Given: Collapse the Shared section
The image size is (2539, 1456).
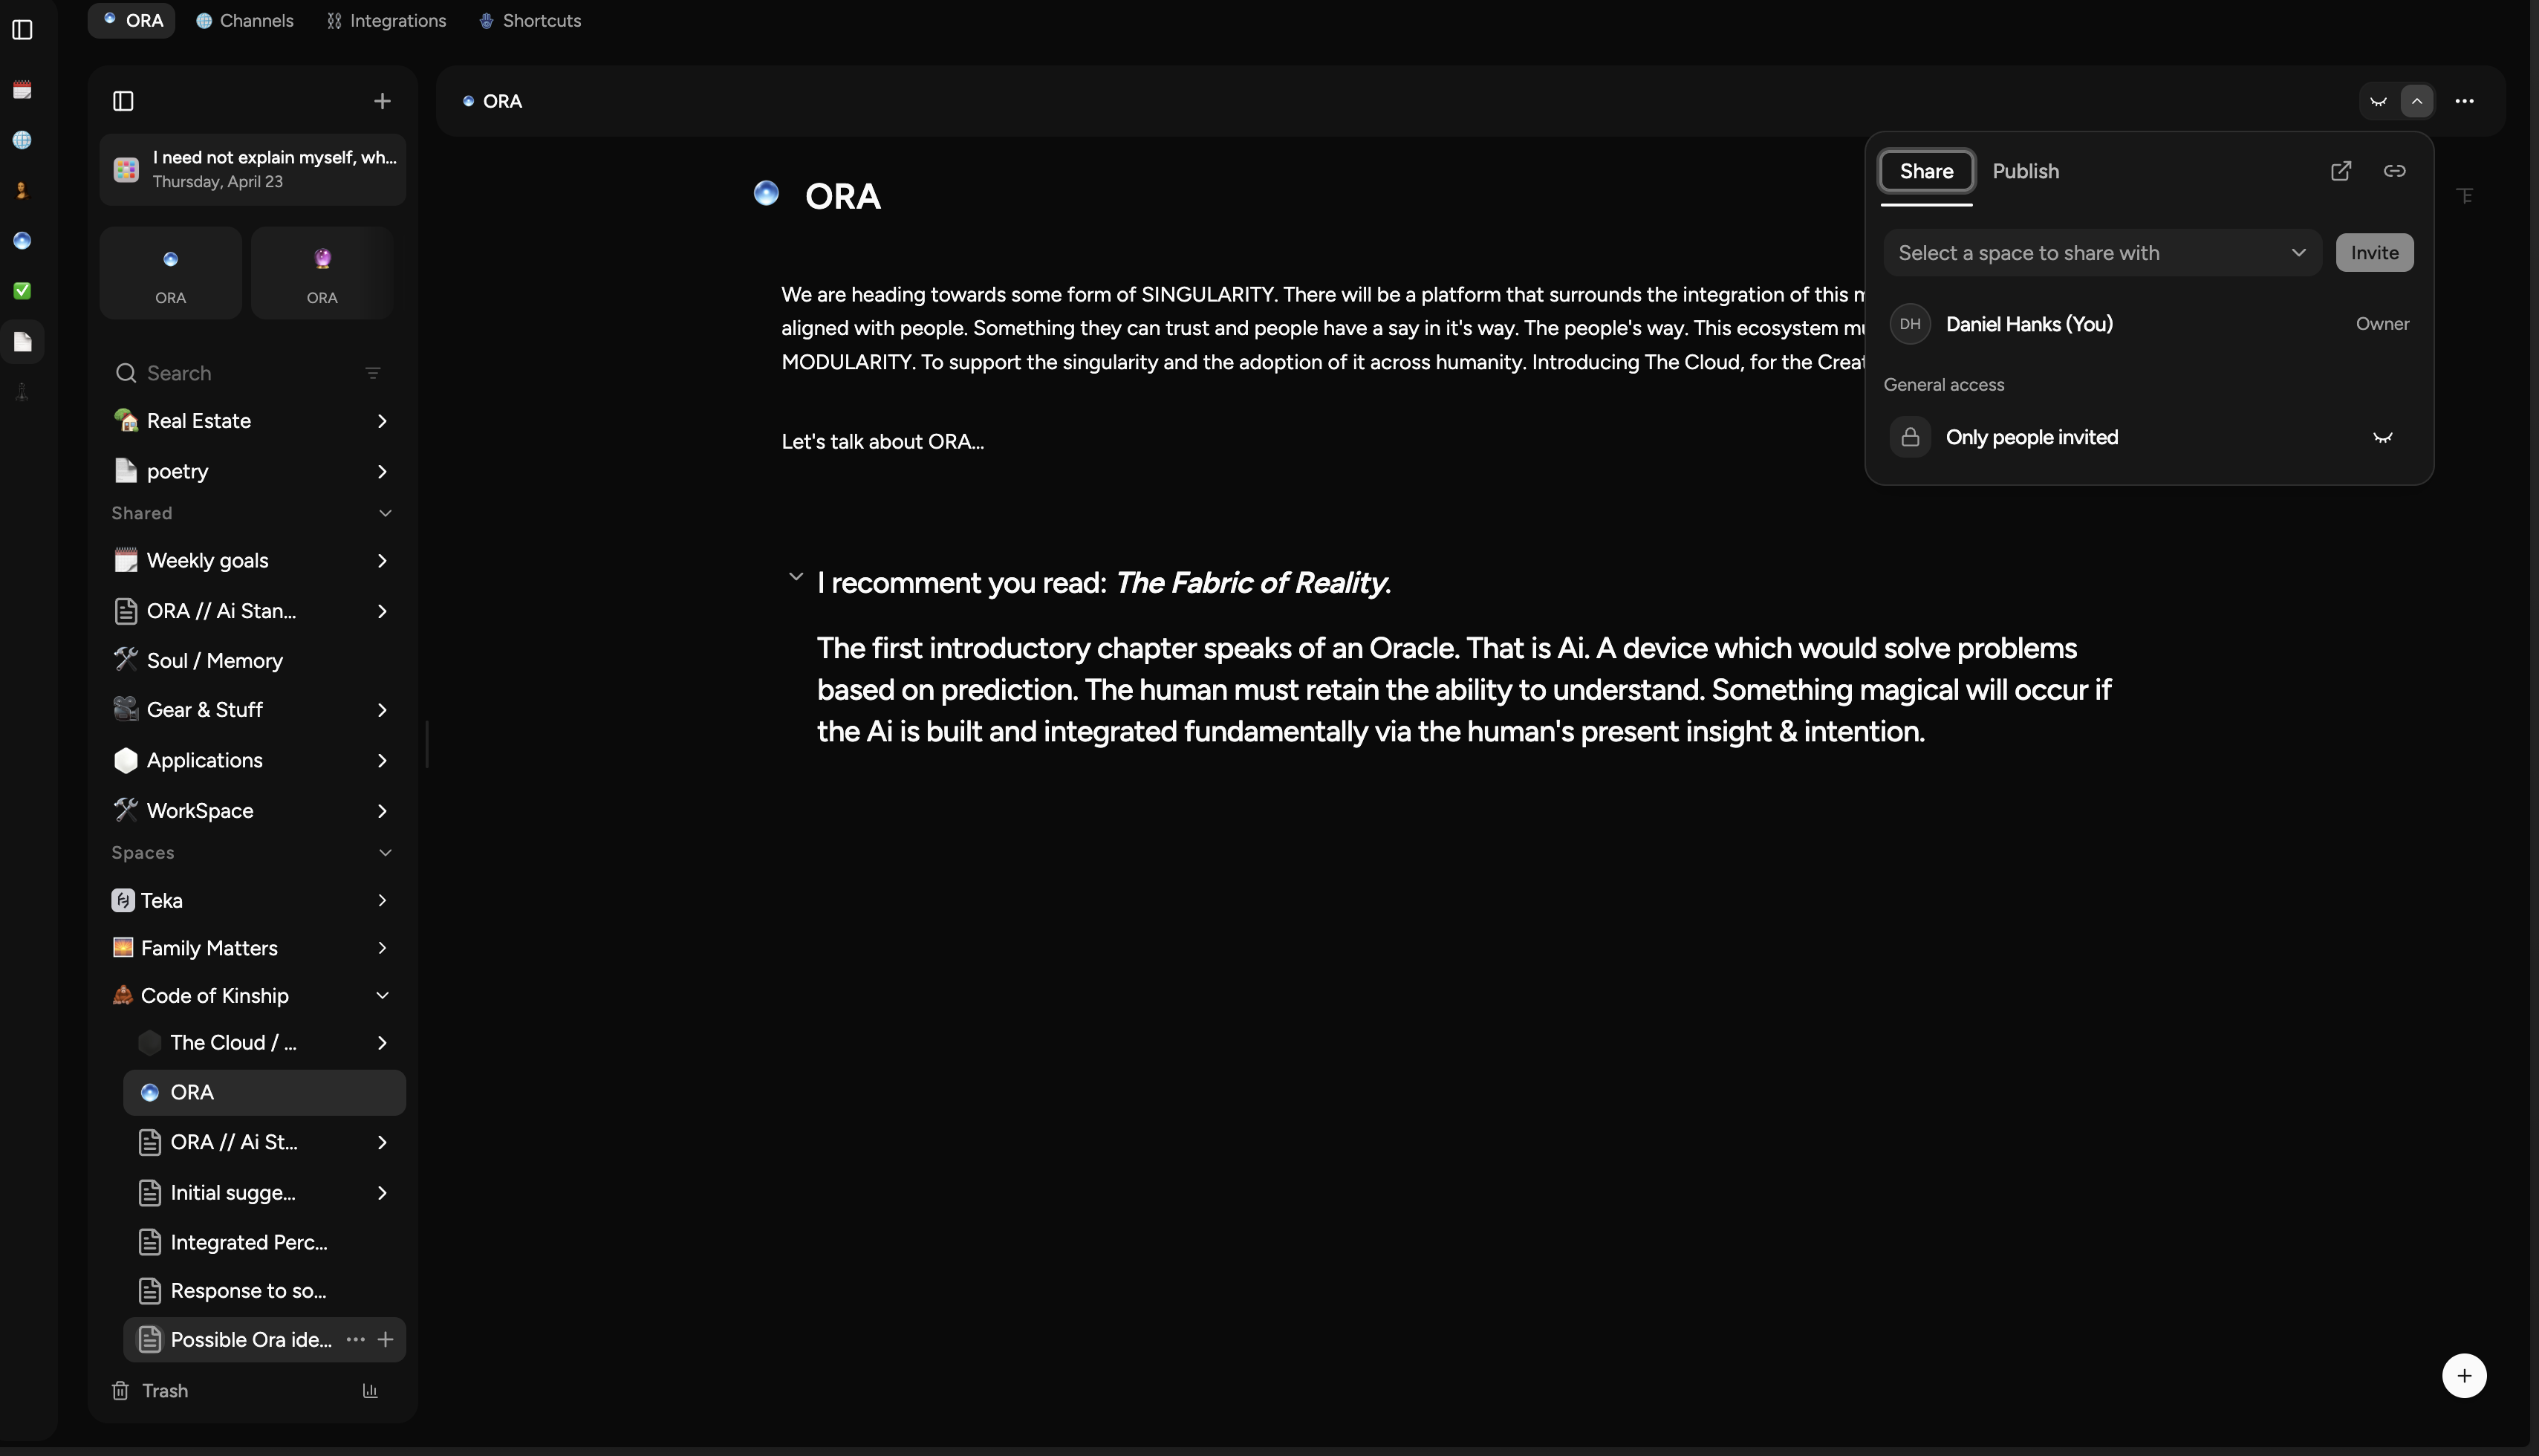Looking at the screenshot, I should (385, 513).
